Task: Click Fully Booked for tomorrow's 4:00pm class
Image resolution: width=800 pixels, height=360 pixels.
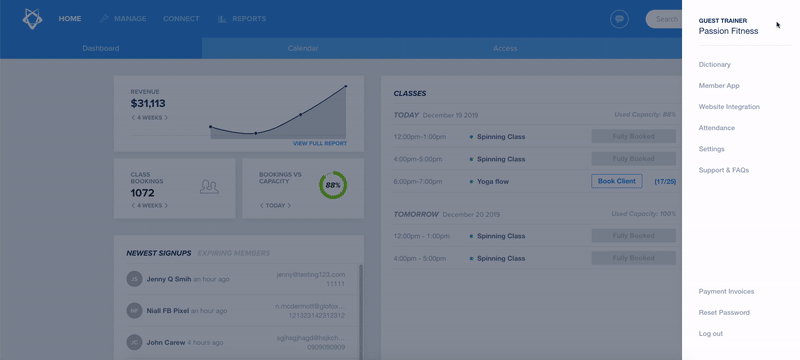Action: pyautogui.click(x=634, y=258)
